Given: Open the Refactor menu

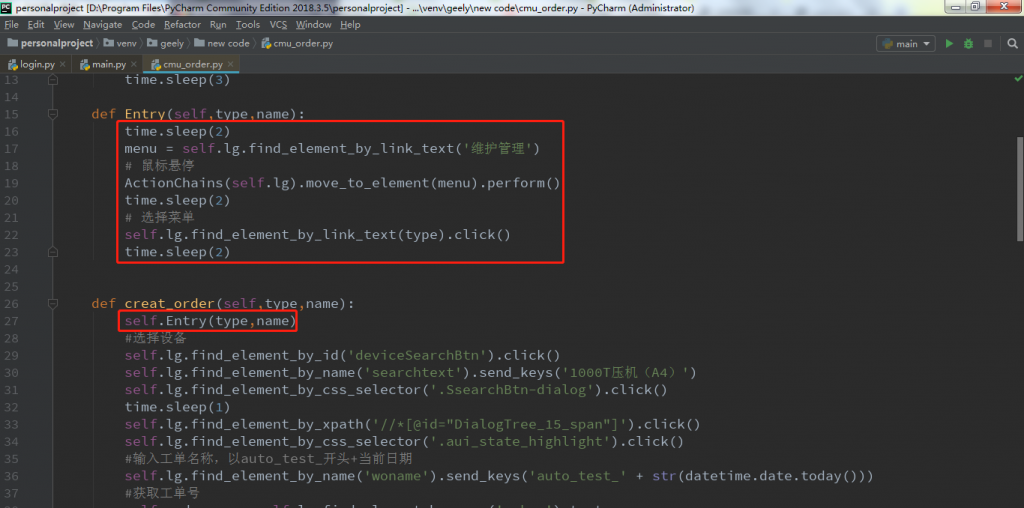Looking at the screenshot, I should 182,24.
